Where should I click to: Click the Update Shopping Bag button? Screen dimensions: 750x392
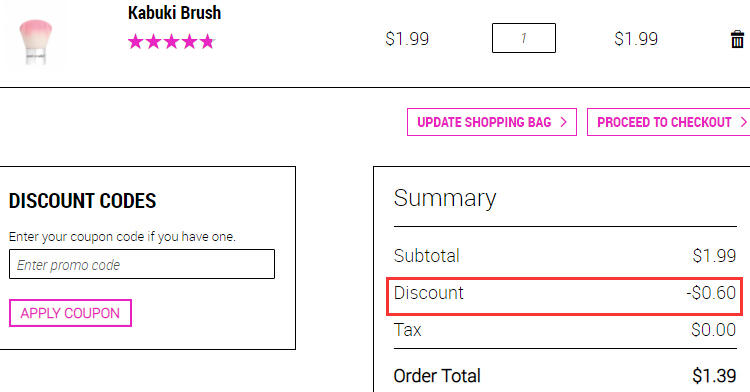pyautogui.click(x=492, y=122)
